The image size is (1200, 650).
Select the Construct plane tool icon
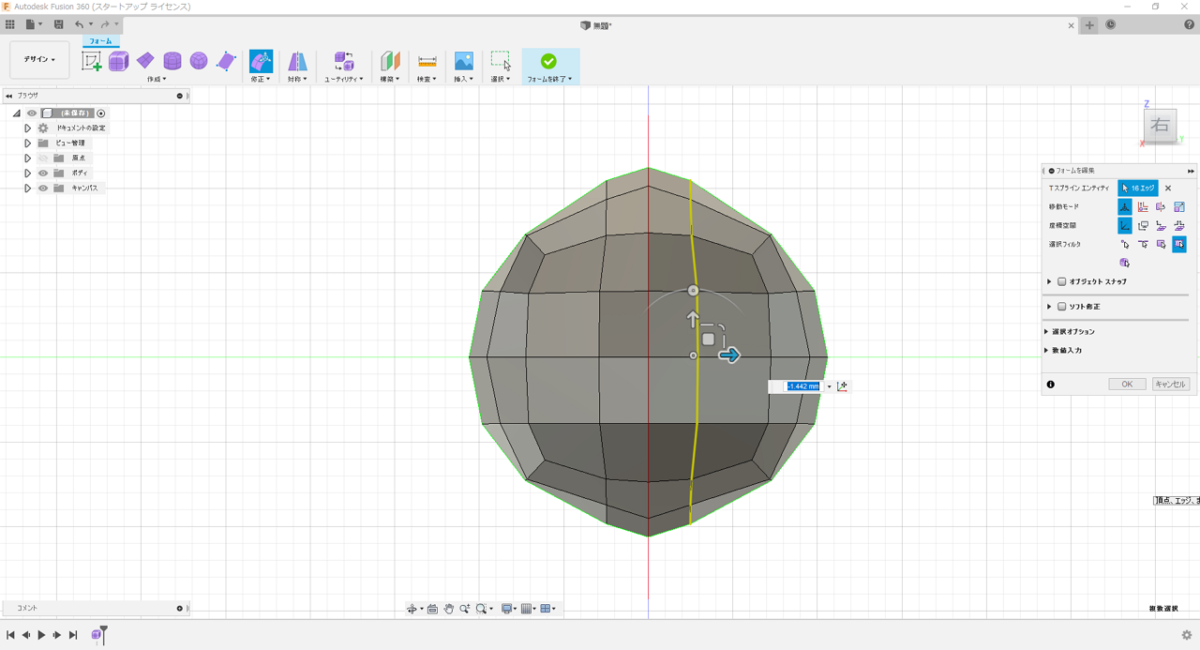point(390,61)
